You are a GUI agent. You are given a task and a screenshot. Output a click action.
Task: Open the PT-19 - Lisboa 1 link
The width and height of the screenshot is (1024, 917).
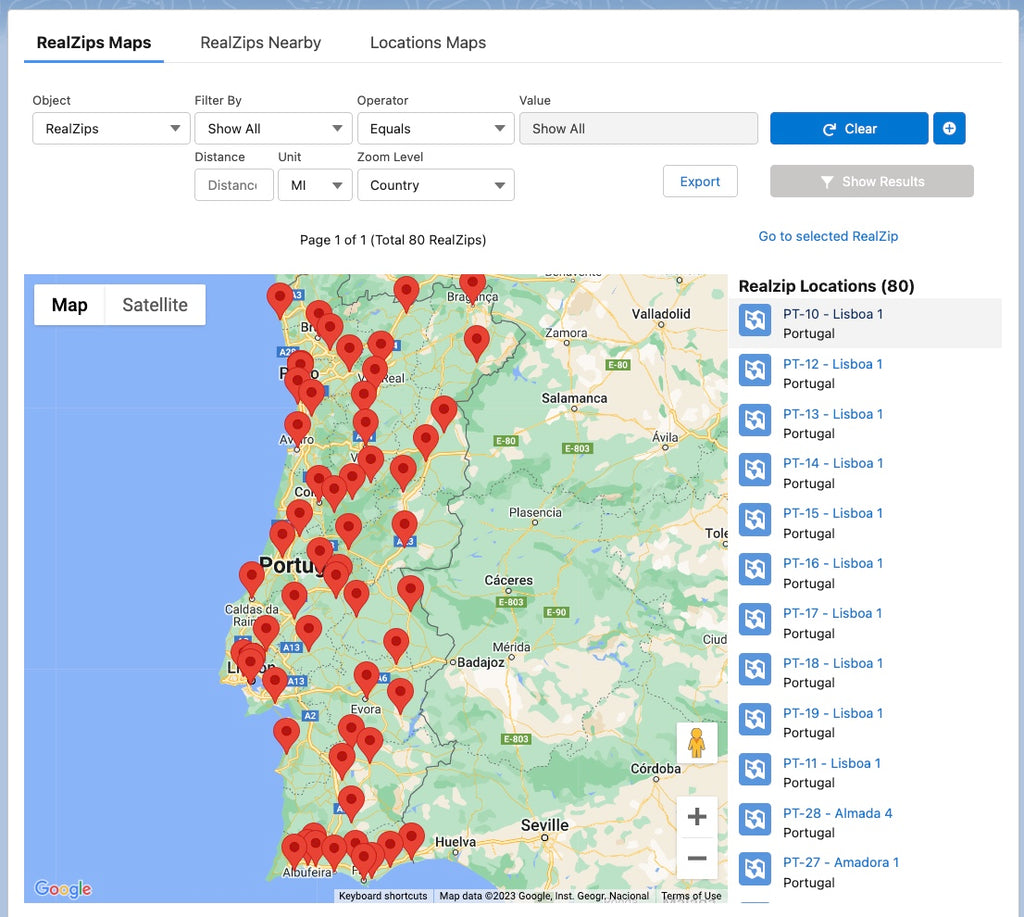click(x=833, y=713)
